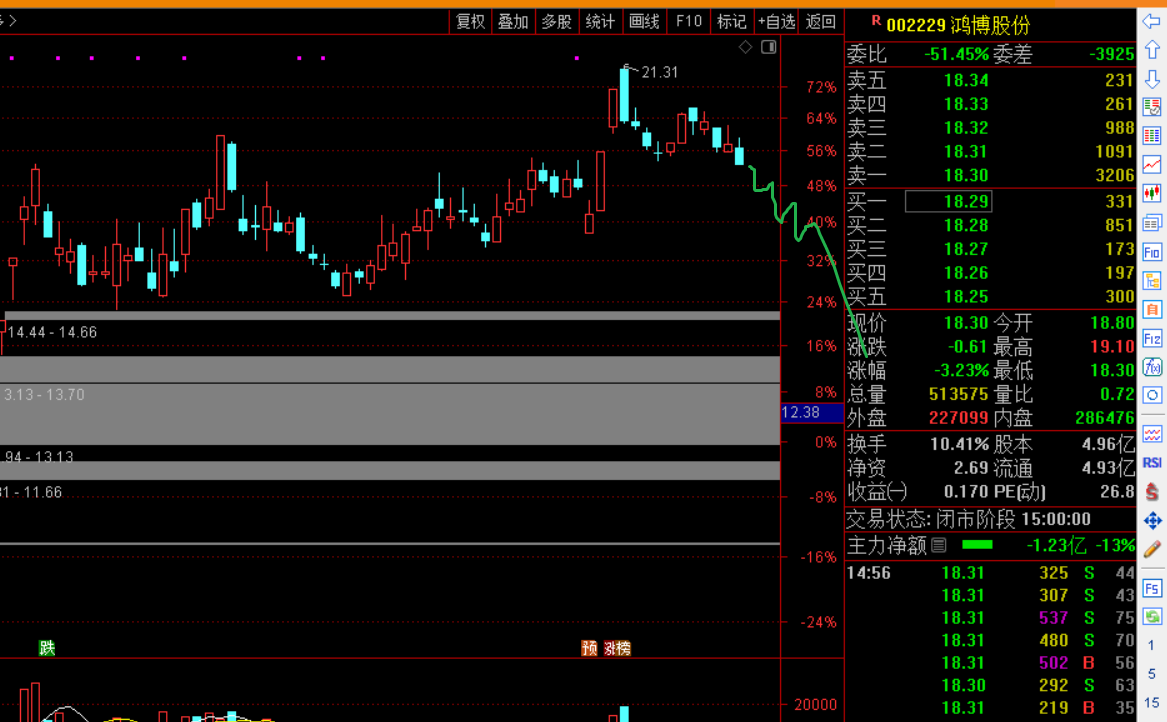
Task: Click the down arrow icon in sidebar
Action: coord(1151,79)
